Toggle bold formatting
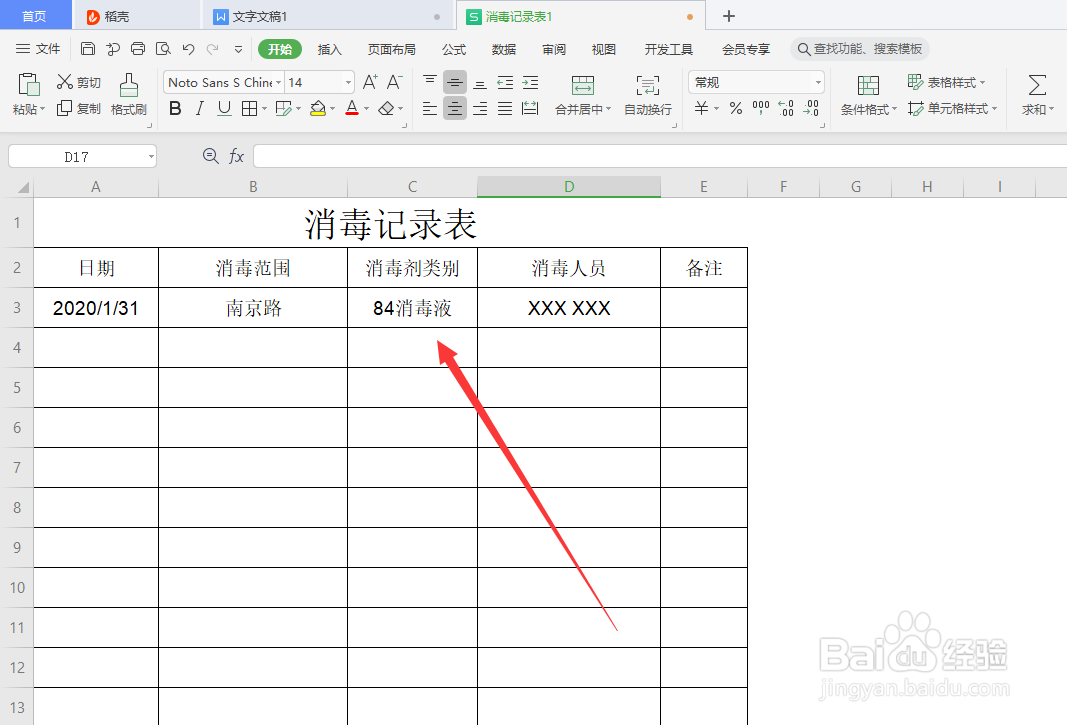Screen dimensions: 1067x725 point(175,108)
